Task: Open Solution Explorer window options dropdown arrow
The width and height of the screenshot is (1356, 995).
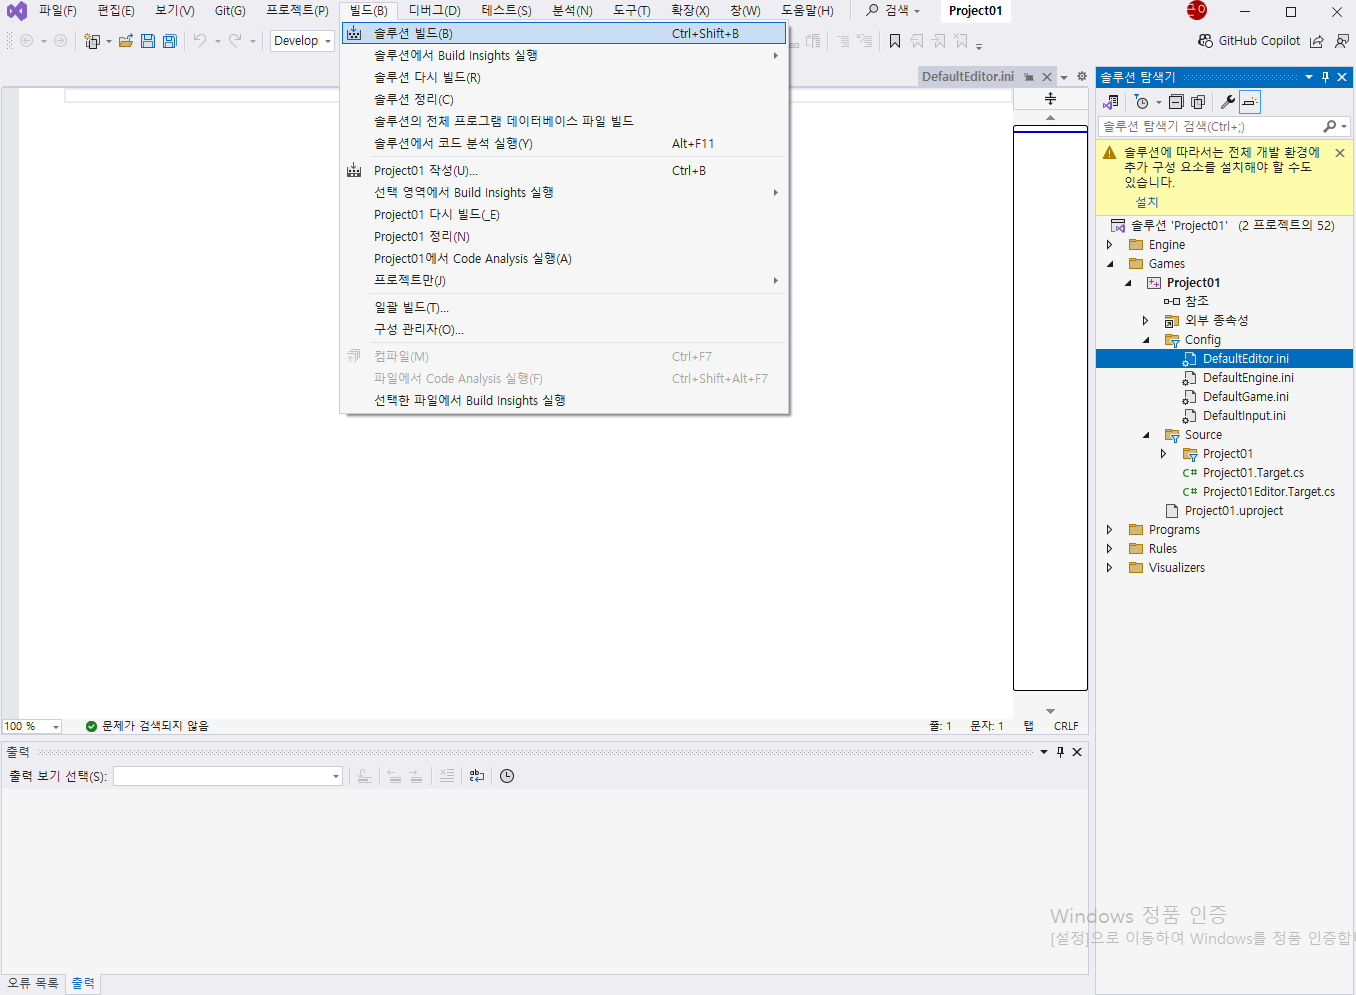Action: click(1309, 77)
